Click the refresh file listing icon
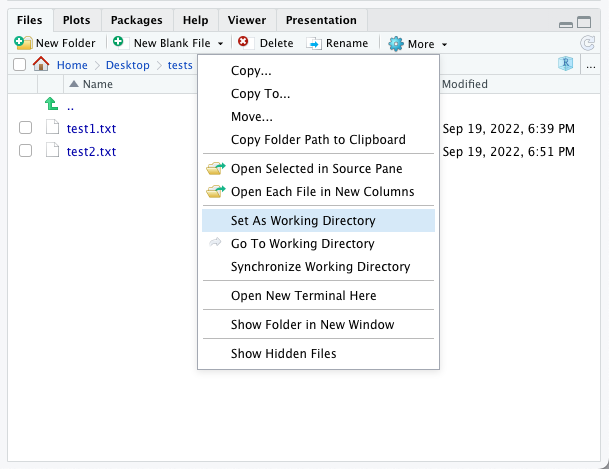The width and height of the screenshot is (609, 469). tap(588, 43)
